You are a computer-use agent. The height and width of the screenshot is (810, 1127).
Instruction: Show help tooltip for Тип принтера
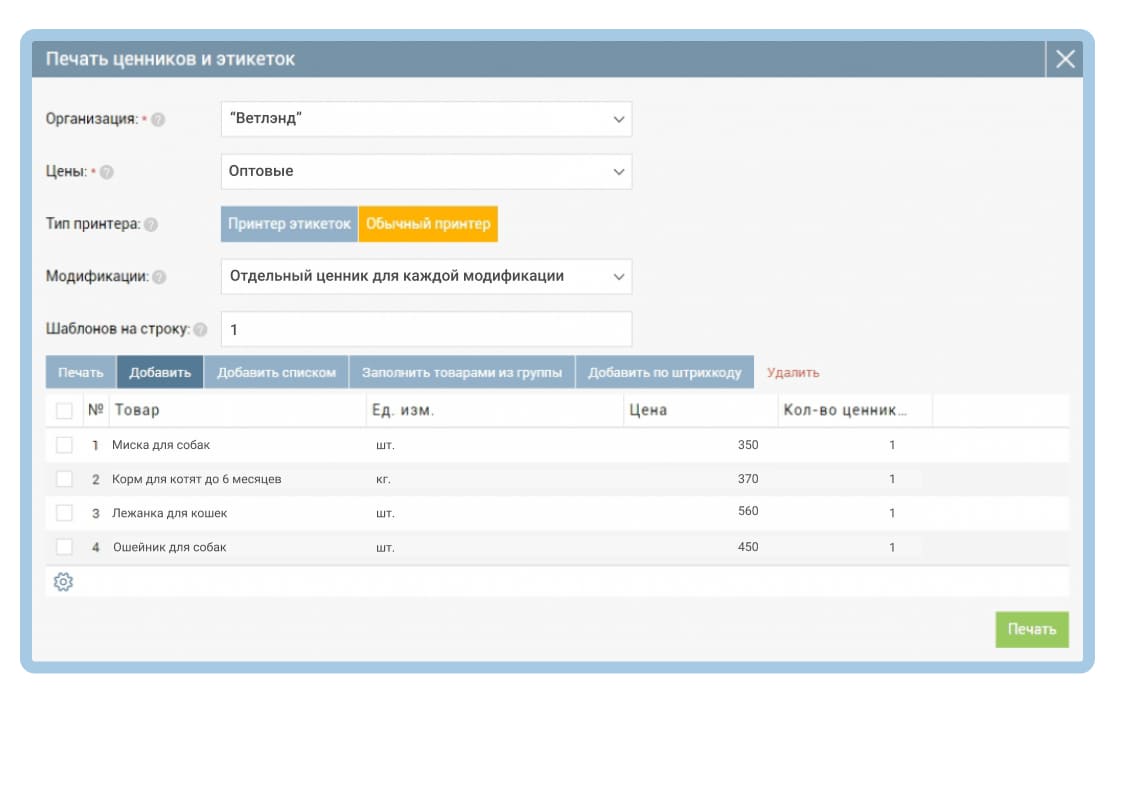click(x=151, y=224)
